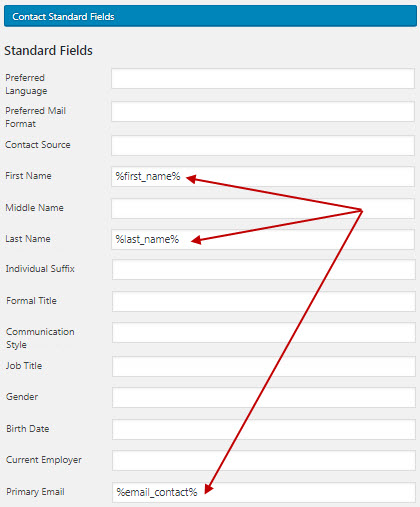
Task: Click the Communication Style input field
Action: [263, 333]
